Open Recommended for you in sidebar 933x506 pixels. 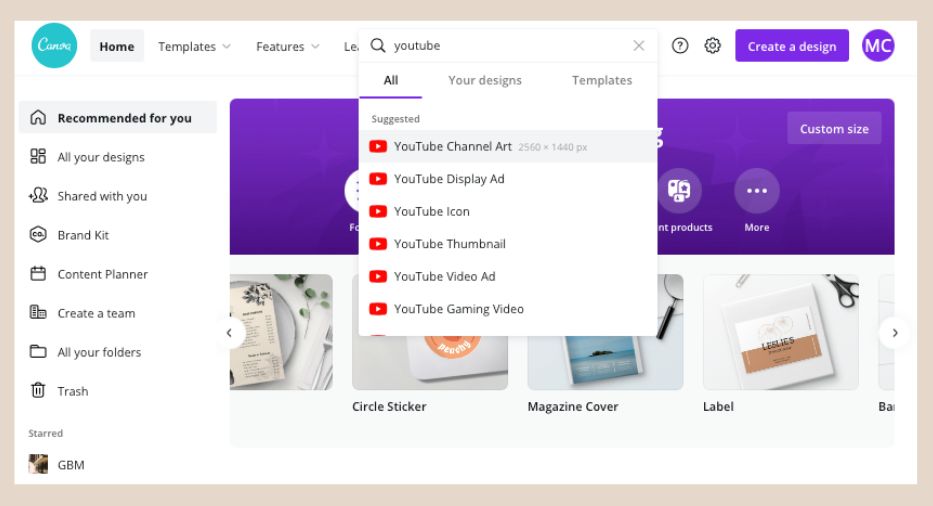(118, 118)
